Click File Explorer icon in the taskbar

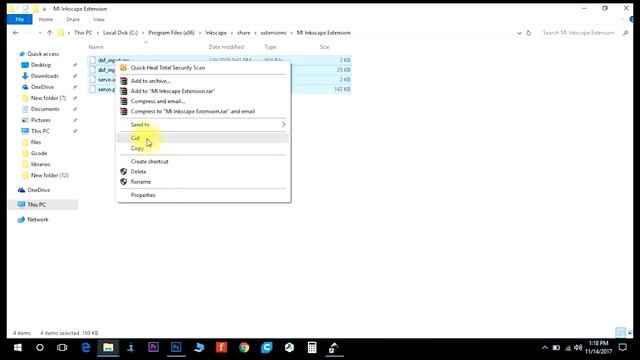(x=108, y=347)
